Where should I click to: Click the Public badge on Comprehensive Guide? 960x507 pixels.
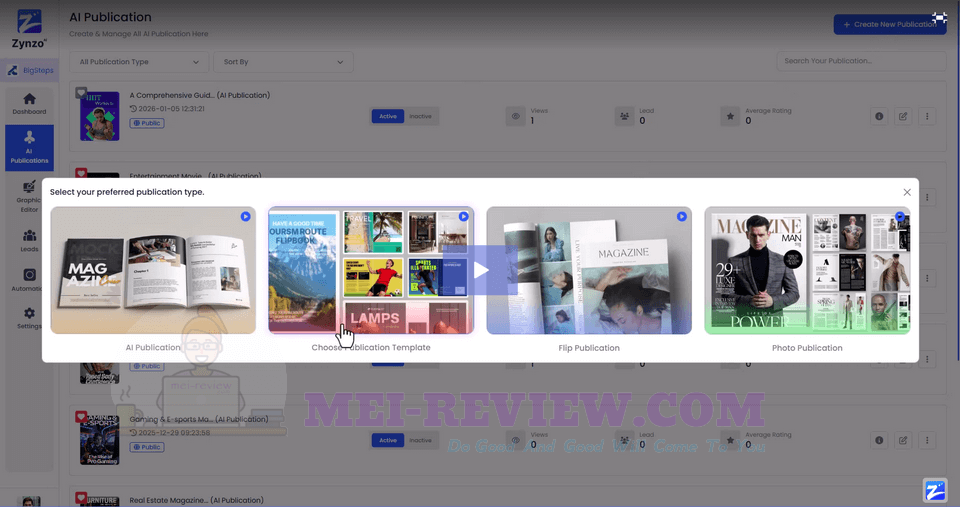click(147, 123)
